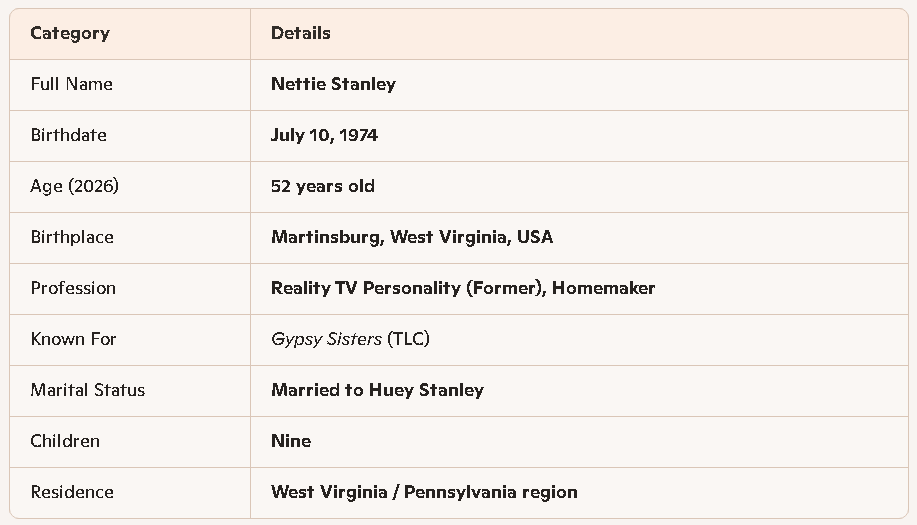This screenshot has width=917, height=525.
Task: Select the Profession label cell
Action: pyautogui.click(x=73, y=288)
